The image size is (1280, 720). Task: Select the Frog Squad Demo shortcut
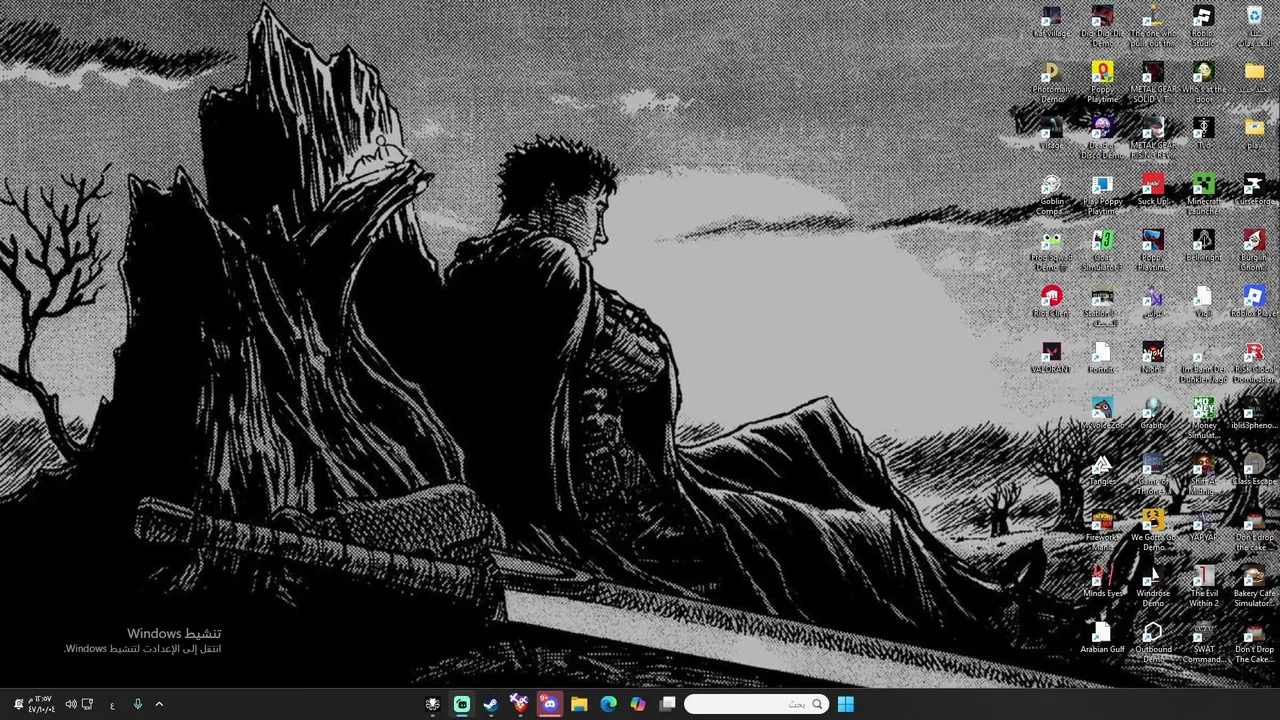click(1051, 251)
